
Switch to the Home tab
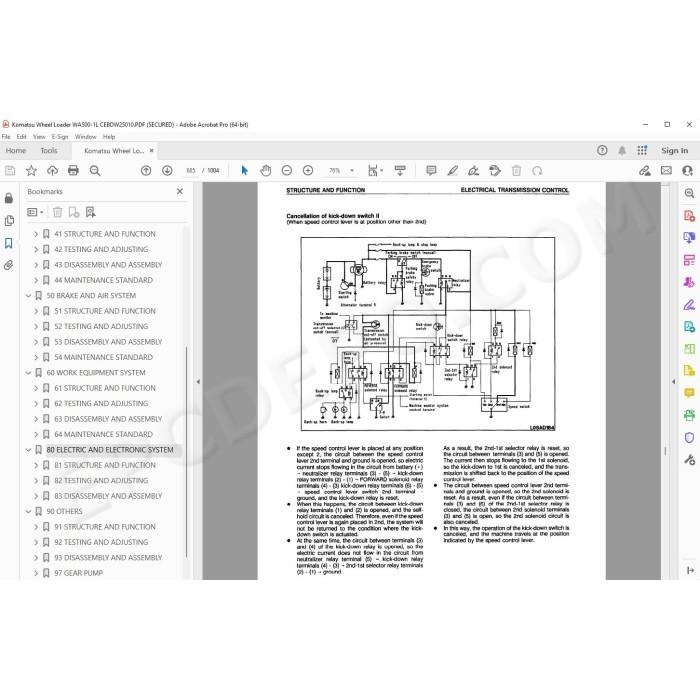point(16,151)
